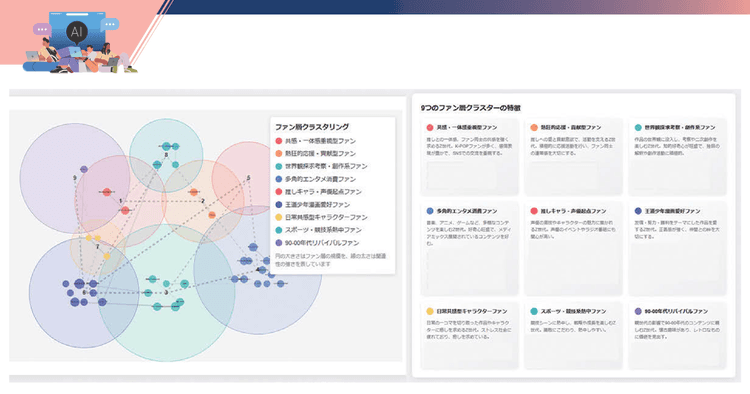Click legend dot for 世界観探求考察・創作系ファン
750x394 pixels.
tap(279, 166)
